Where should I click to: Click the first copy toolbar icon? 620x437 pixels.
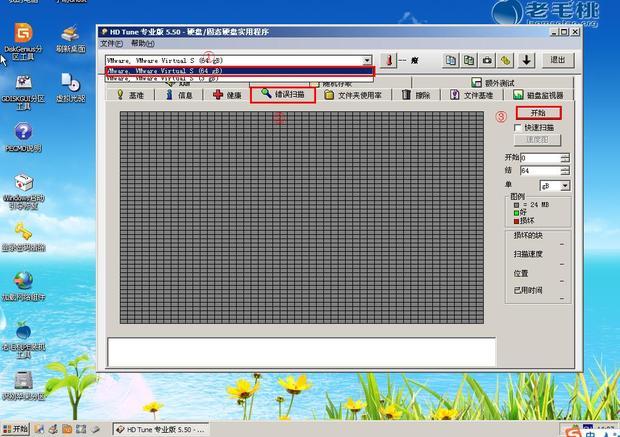tap(450, 60)
